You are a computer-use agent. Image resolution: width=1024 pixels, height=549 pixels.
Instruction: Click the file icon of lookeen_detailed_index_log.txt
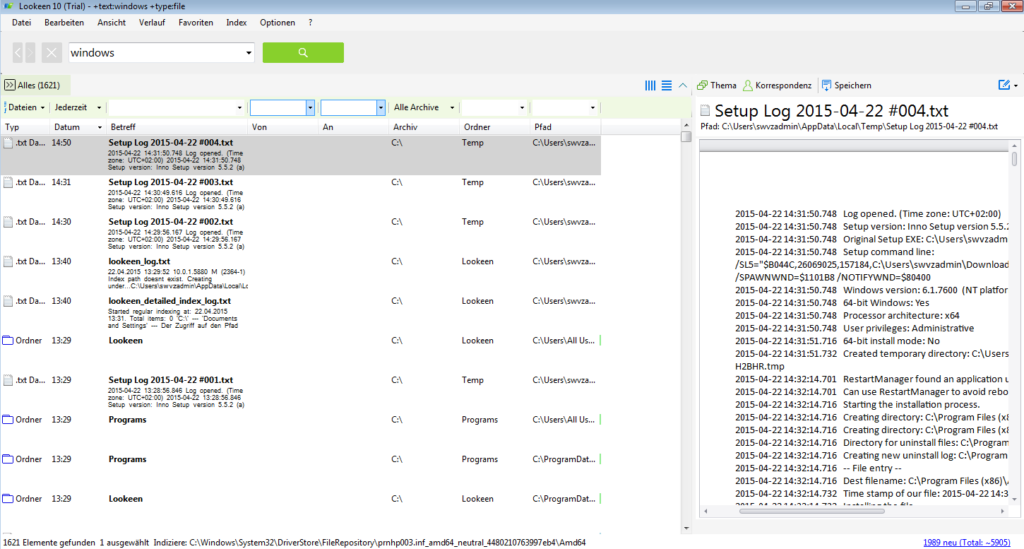tap(8, 302)
